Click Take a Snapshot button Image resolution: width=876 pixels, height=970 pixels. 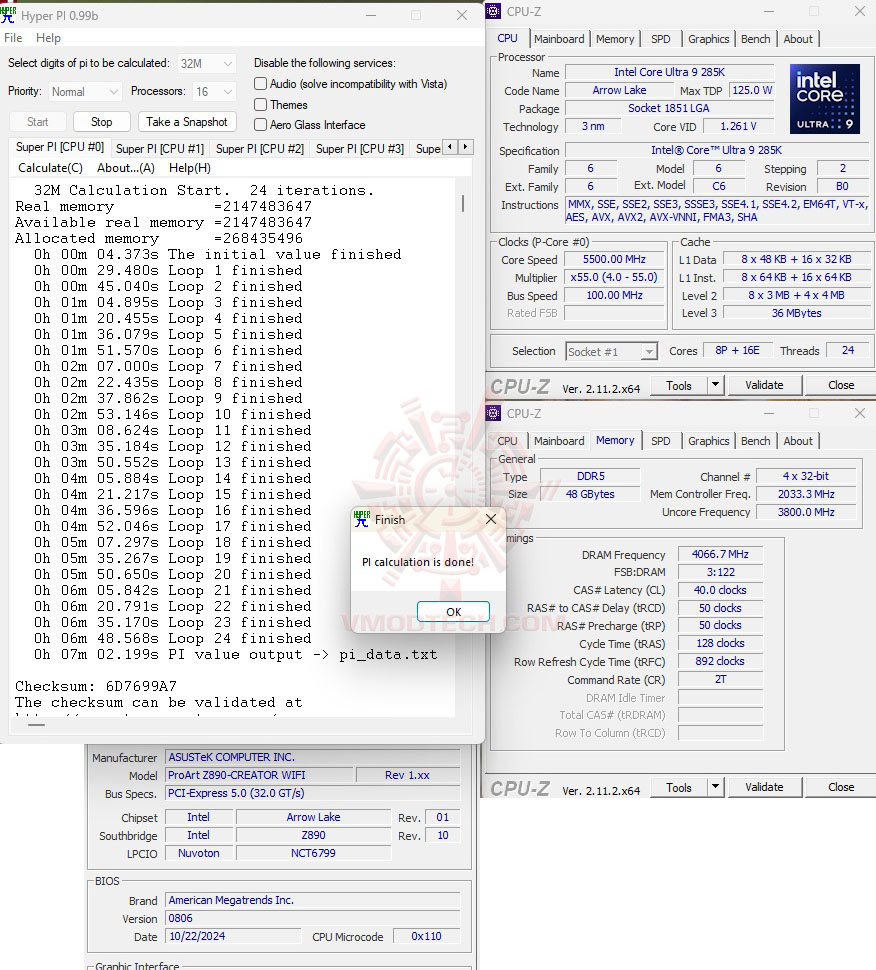[x=187, y=122]
